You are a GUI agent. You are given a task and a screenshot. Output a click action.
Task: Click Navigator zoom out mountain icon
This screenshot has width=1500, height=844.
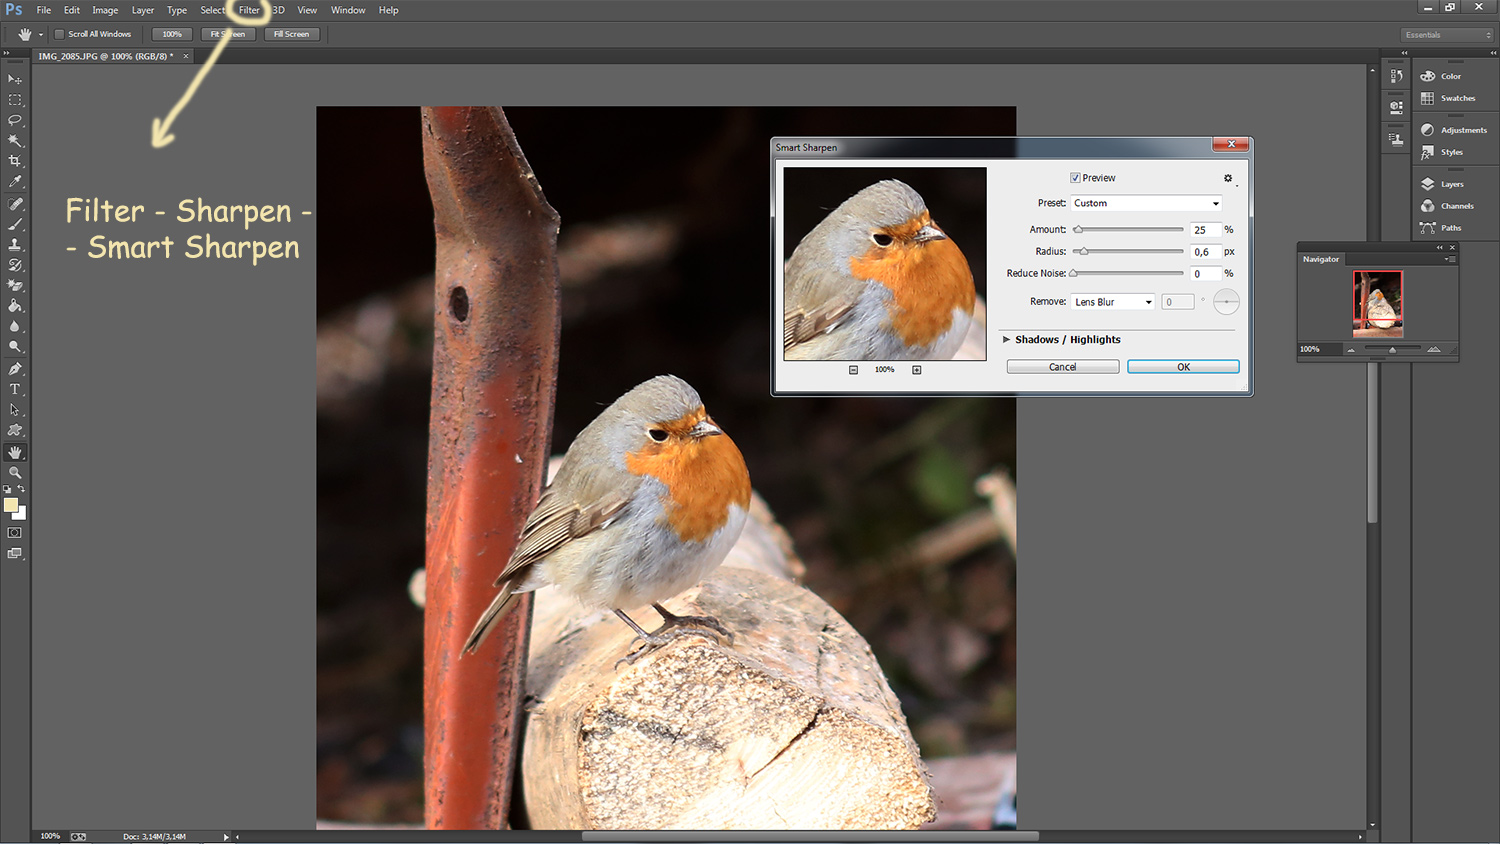pos(1351,350)
